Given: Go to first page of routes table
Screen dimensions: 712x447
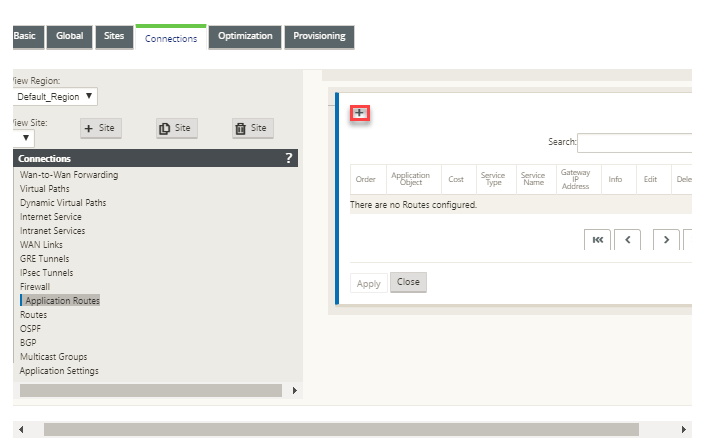Looking at the screenshot, I should click(598, 239).
